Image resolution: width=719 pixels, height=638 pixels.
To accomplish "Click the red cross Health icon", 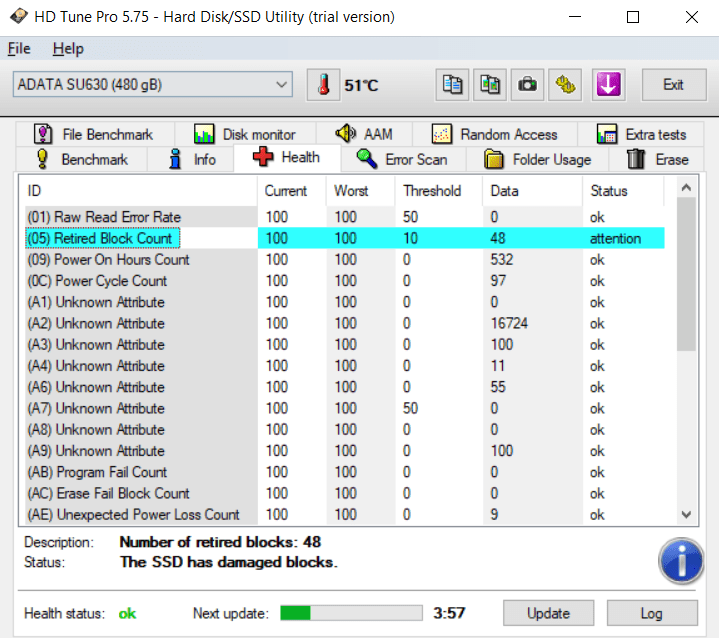I will (263, 157).
